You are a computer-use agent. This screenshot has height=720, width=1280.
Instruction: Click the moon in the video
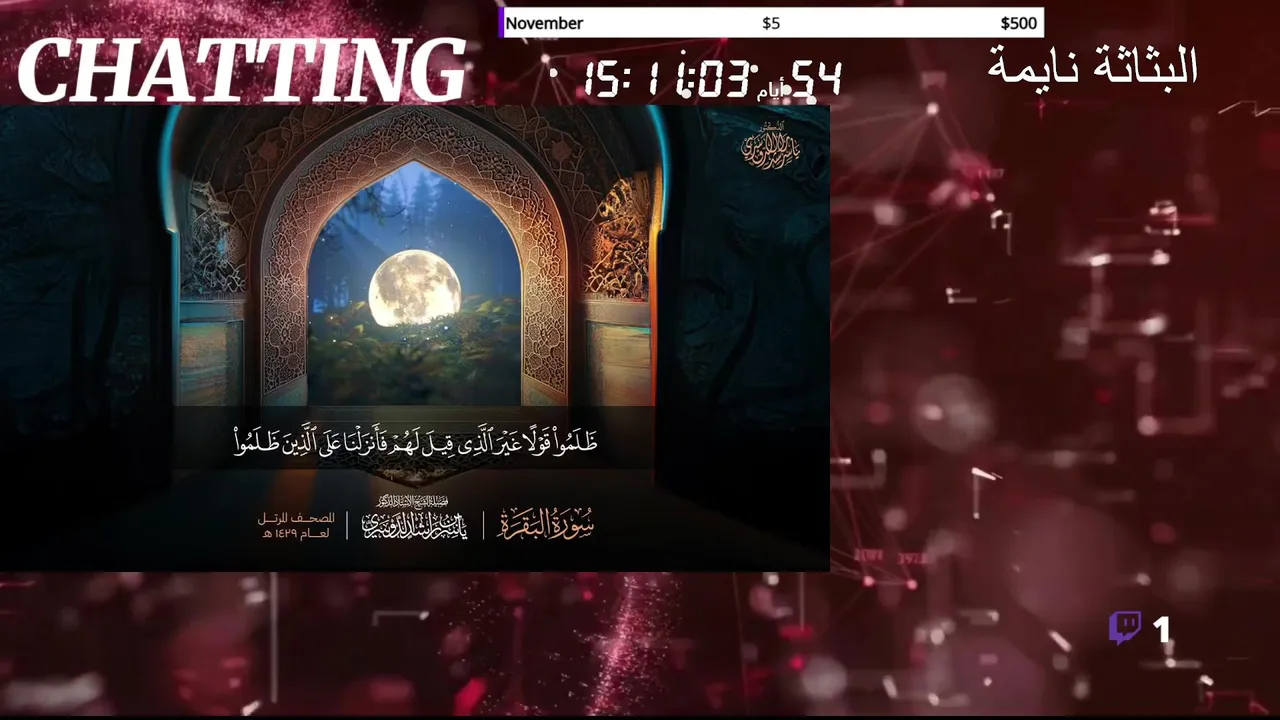point(414,287)
